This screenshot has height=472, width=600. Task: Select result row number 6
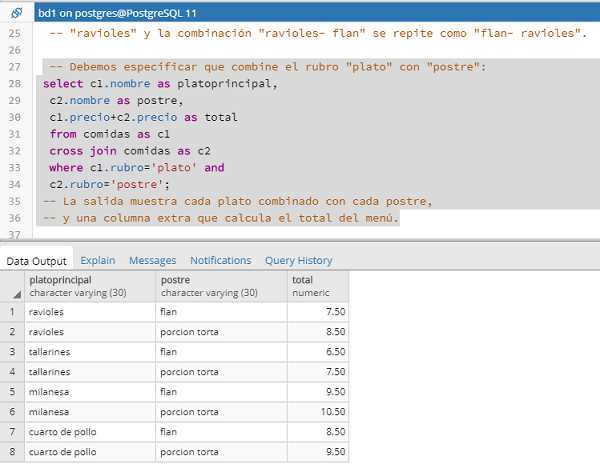click(12, 412)
